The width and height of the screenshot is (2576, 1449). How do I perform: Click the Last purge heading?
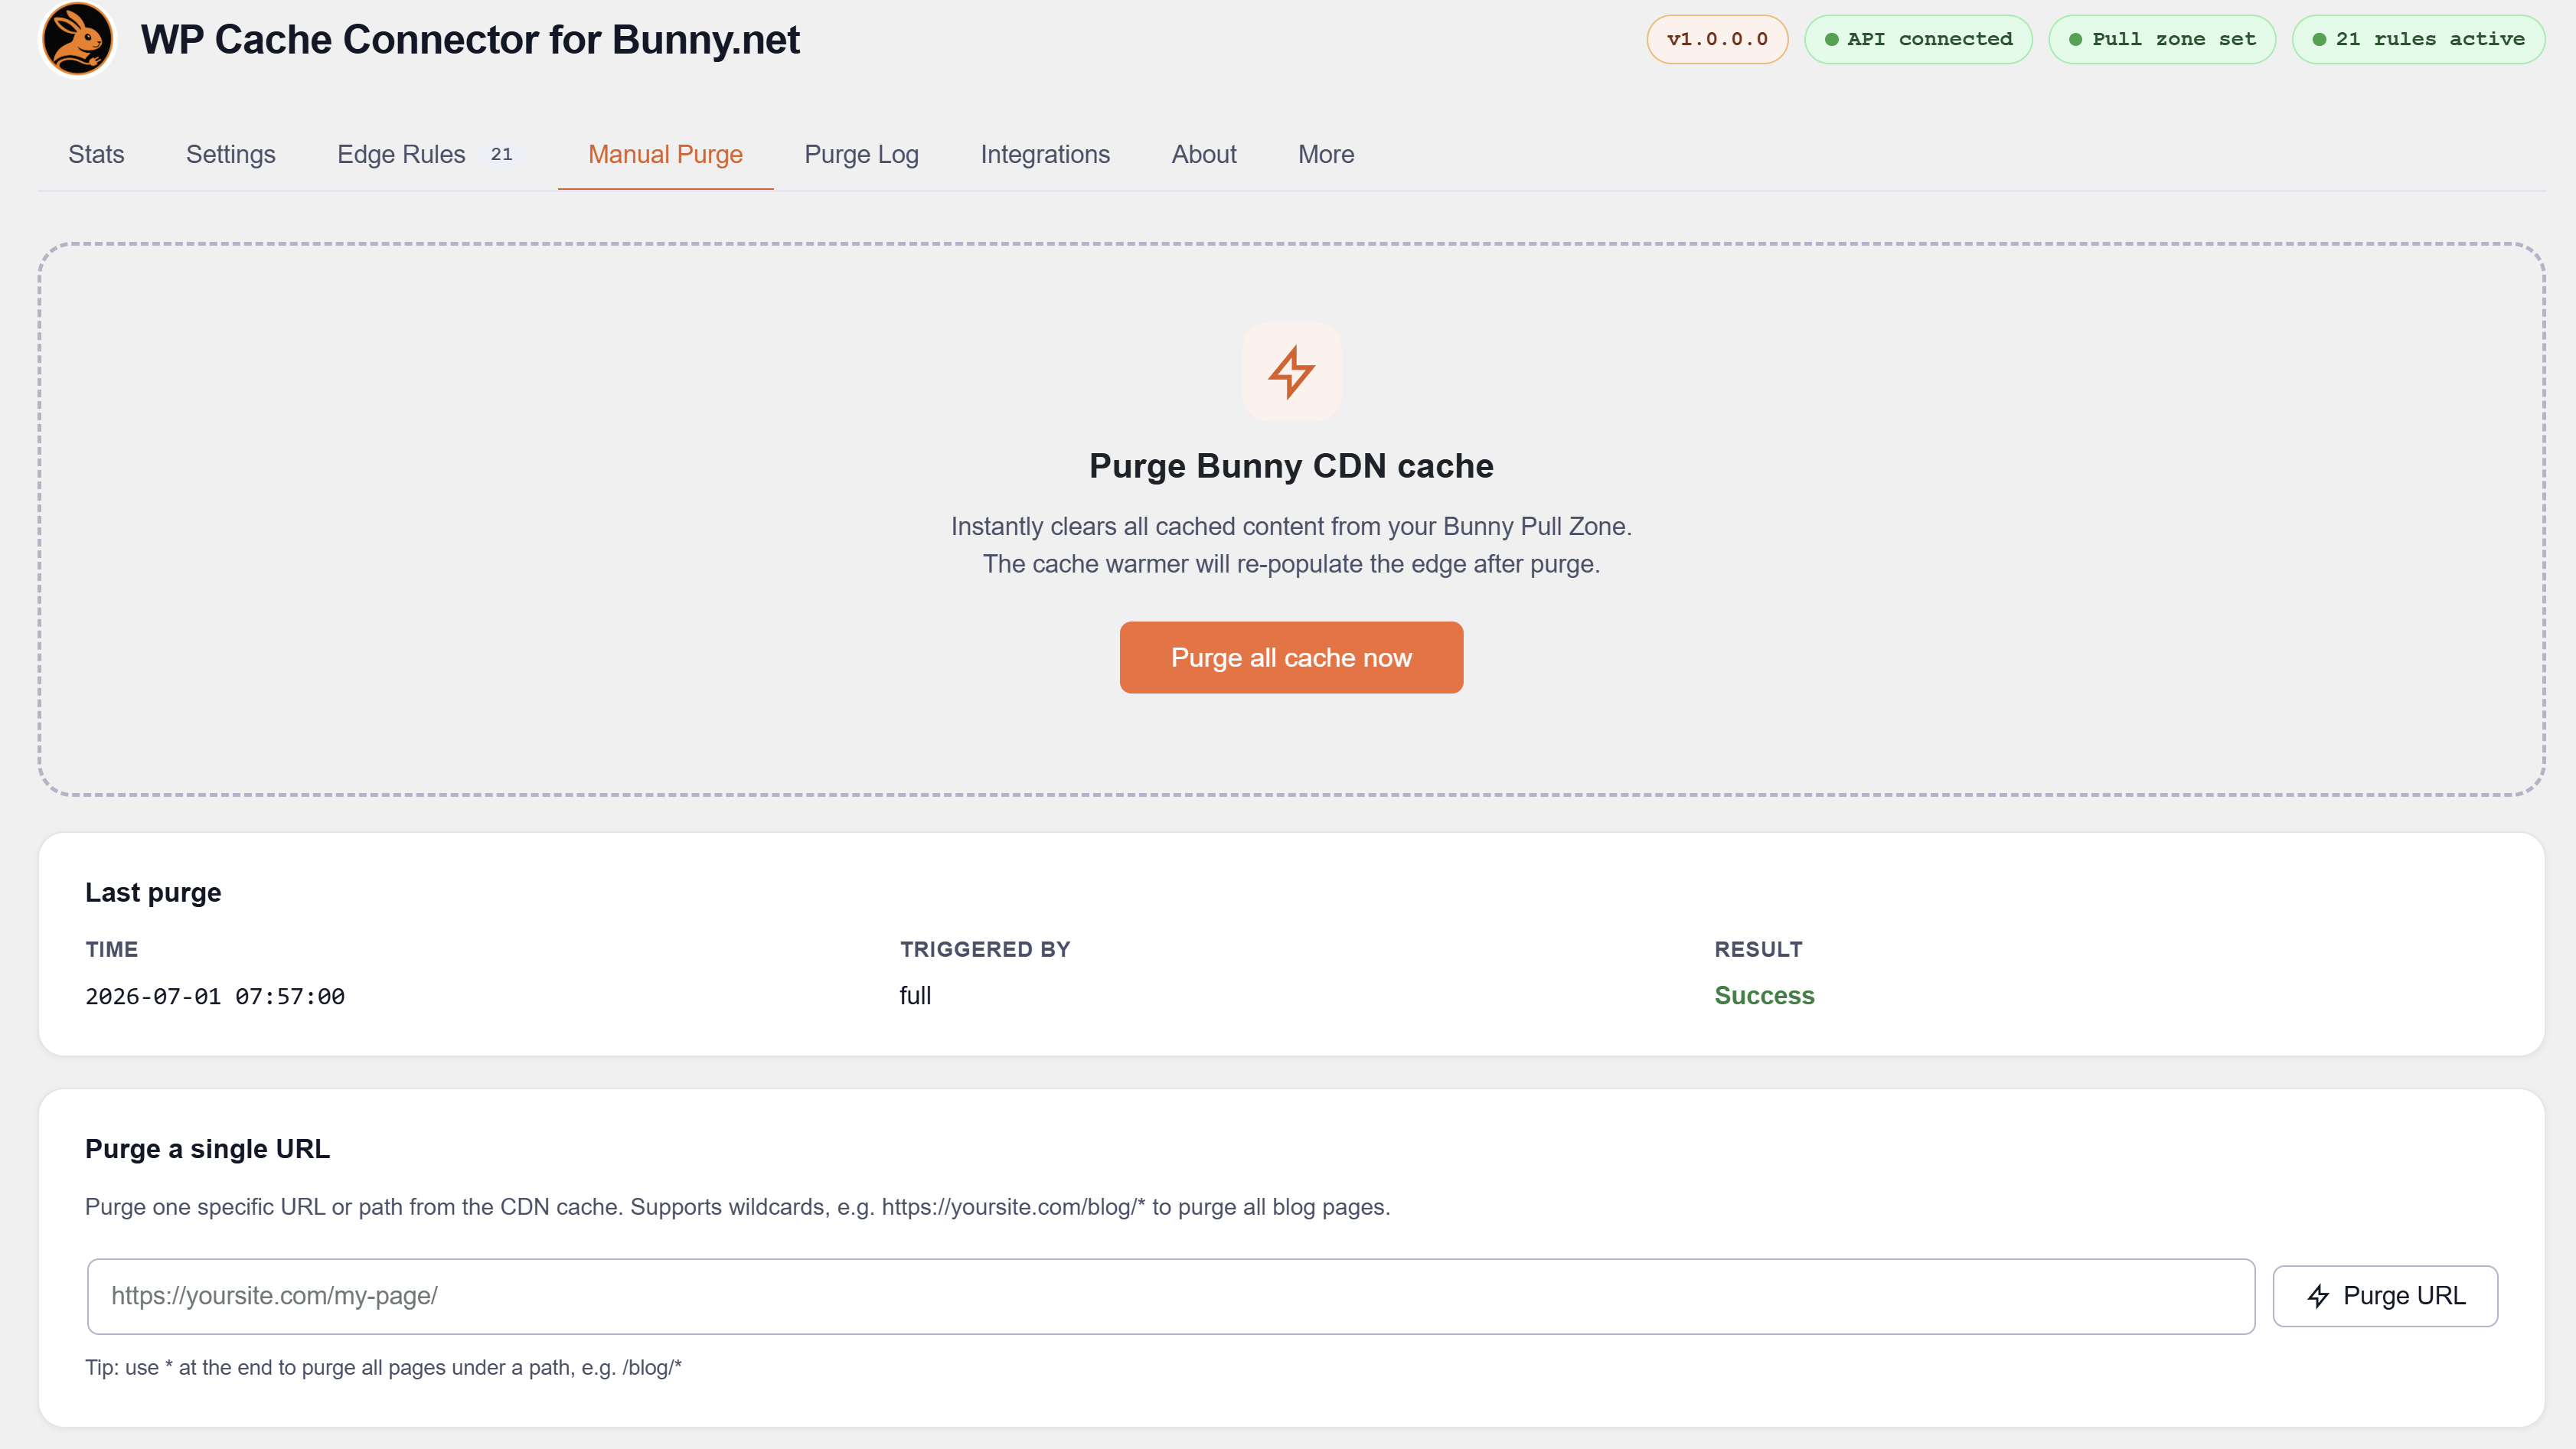153,892
